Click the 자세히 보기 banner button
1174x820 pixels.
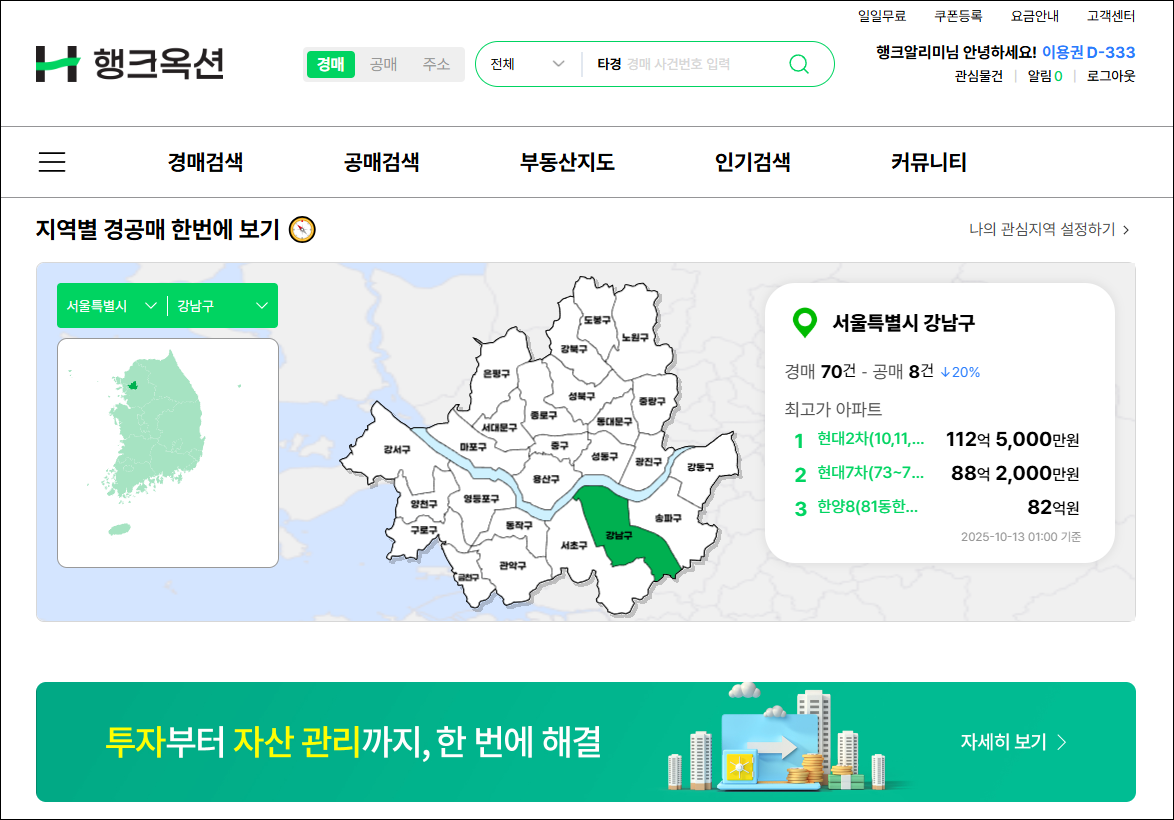click(1014, 742)
